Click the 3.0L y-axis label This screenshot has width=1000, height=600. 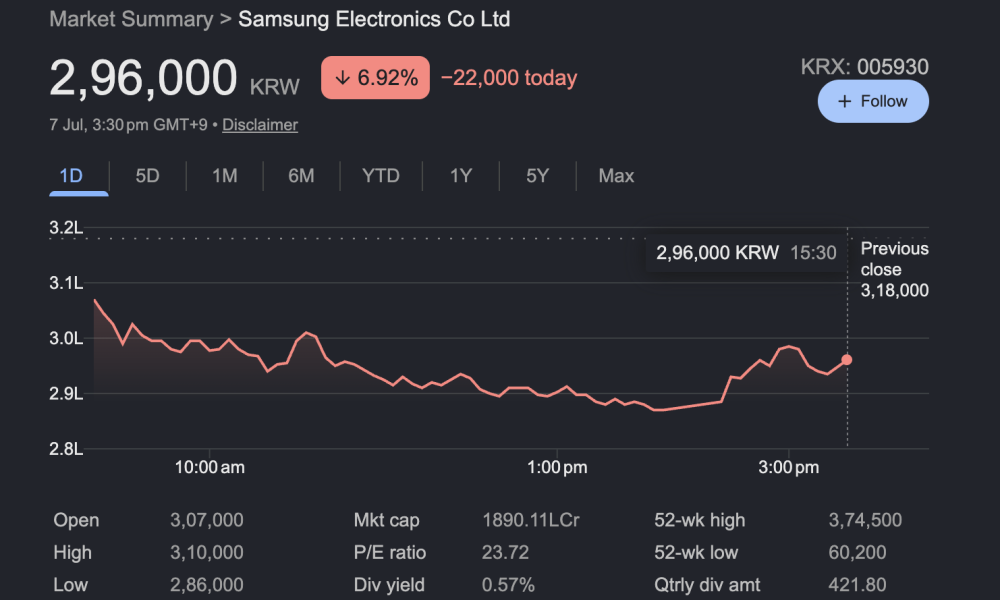click(x=66, y=339)
